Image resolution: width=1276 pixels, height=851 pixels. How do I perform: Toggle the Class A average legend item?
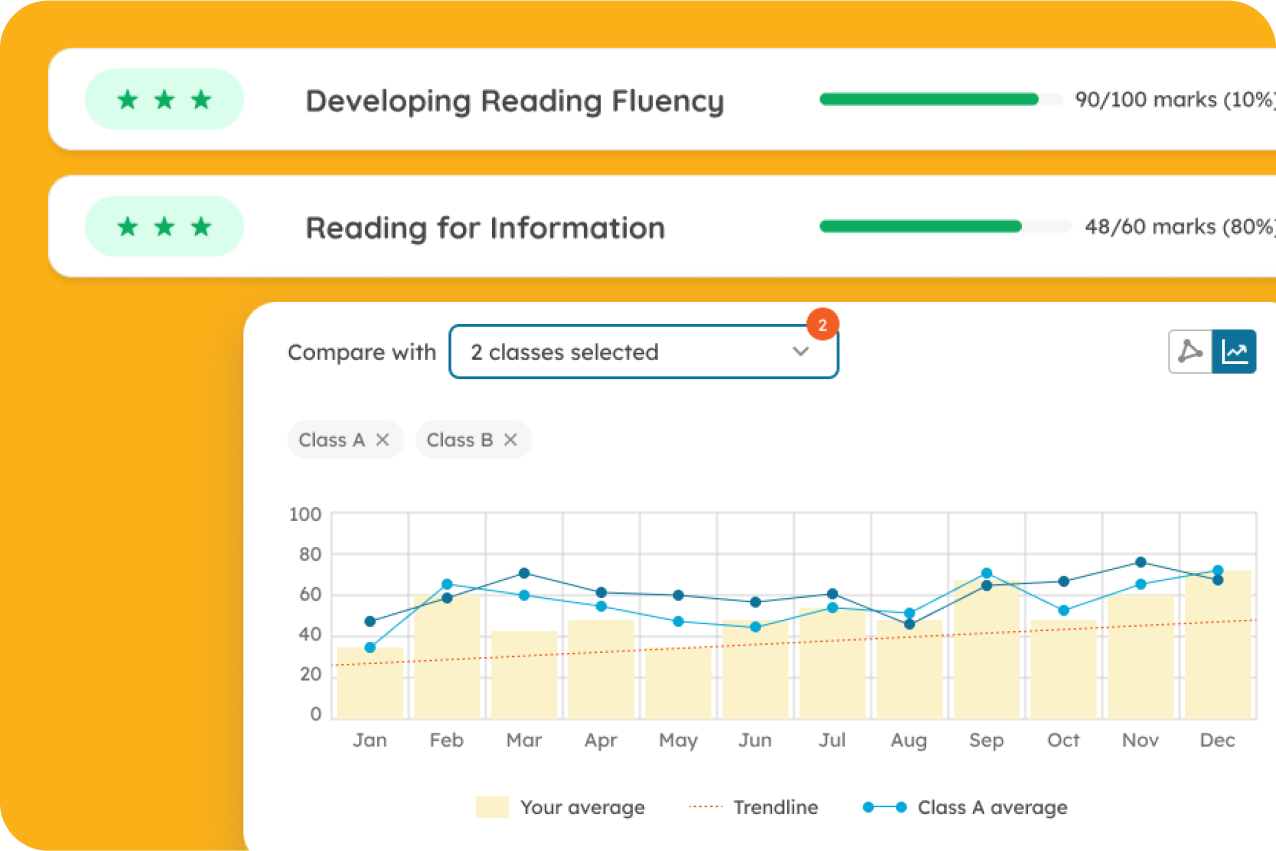coord(966,807)
